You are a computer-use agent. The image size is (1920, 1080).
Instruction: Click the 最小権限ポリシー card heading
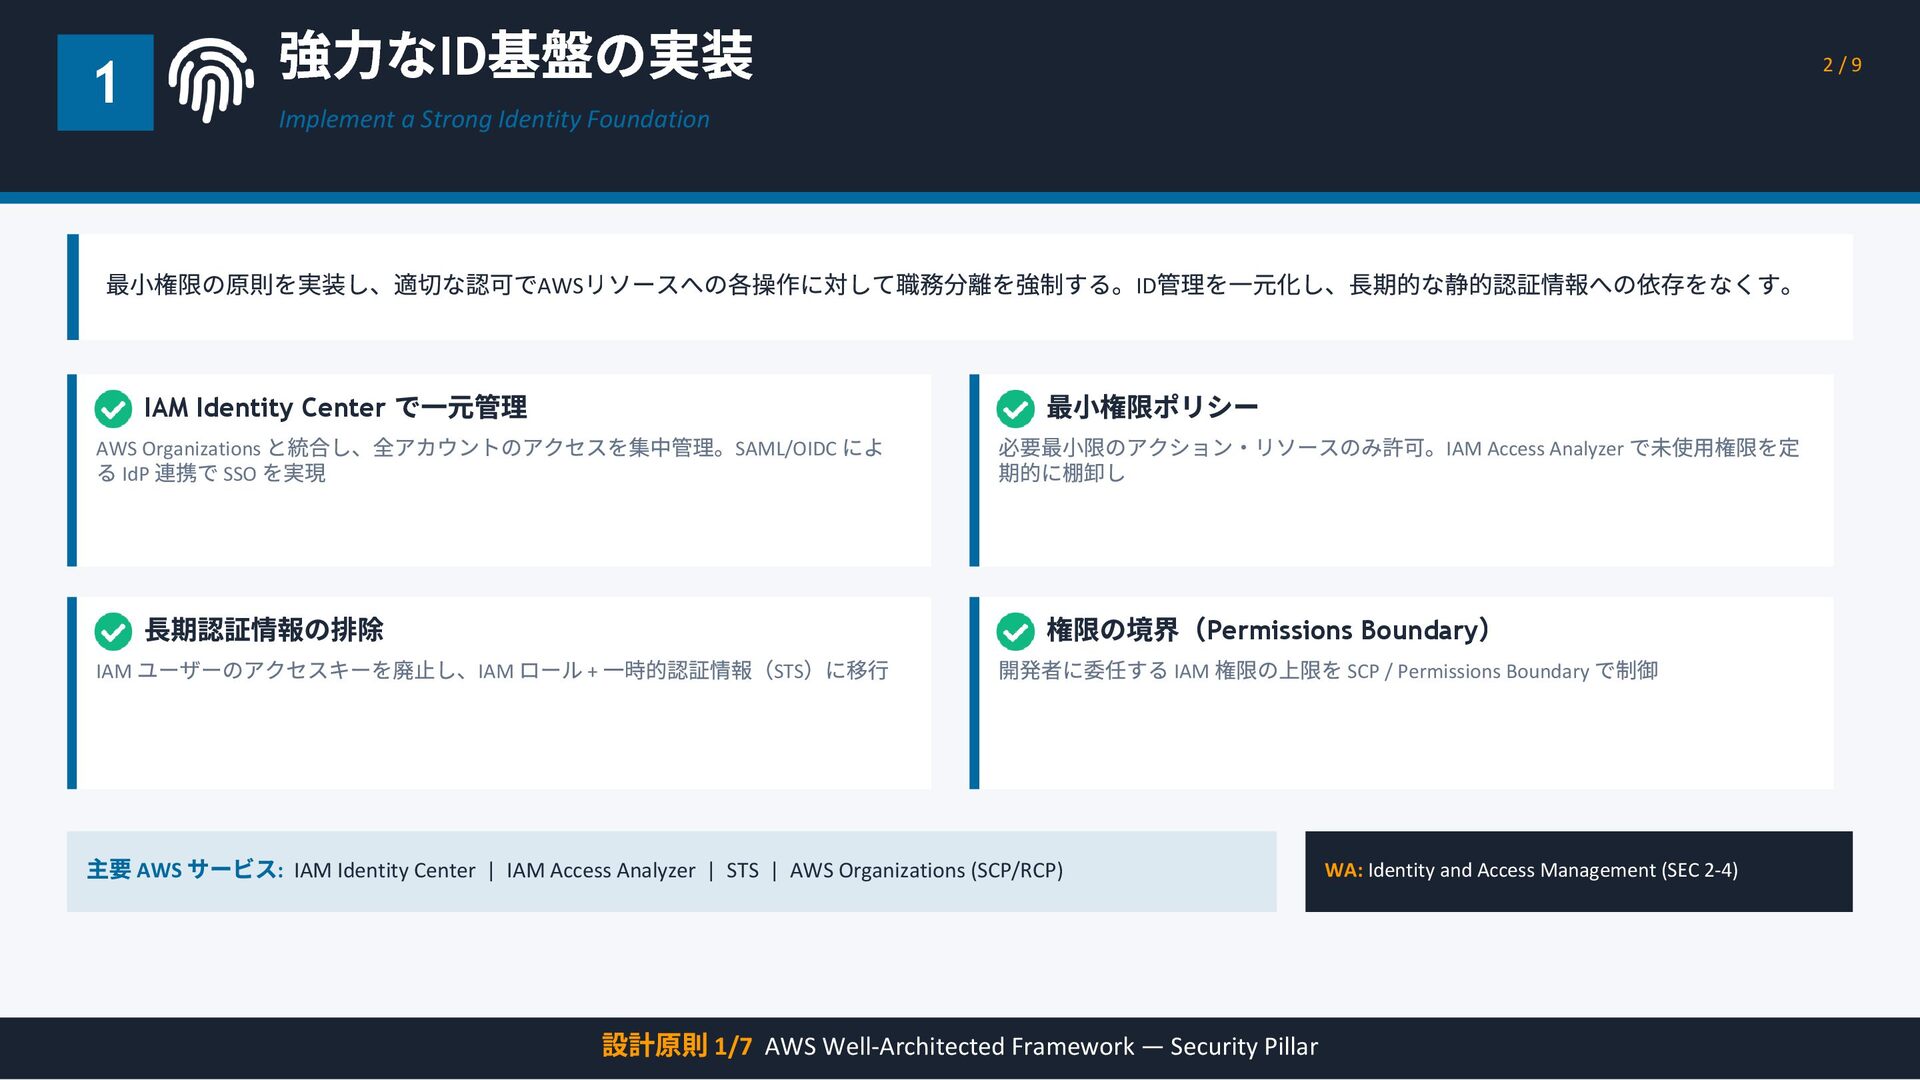point(1151,407)
